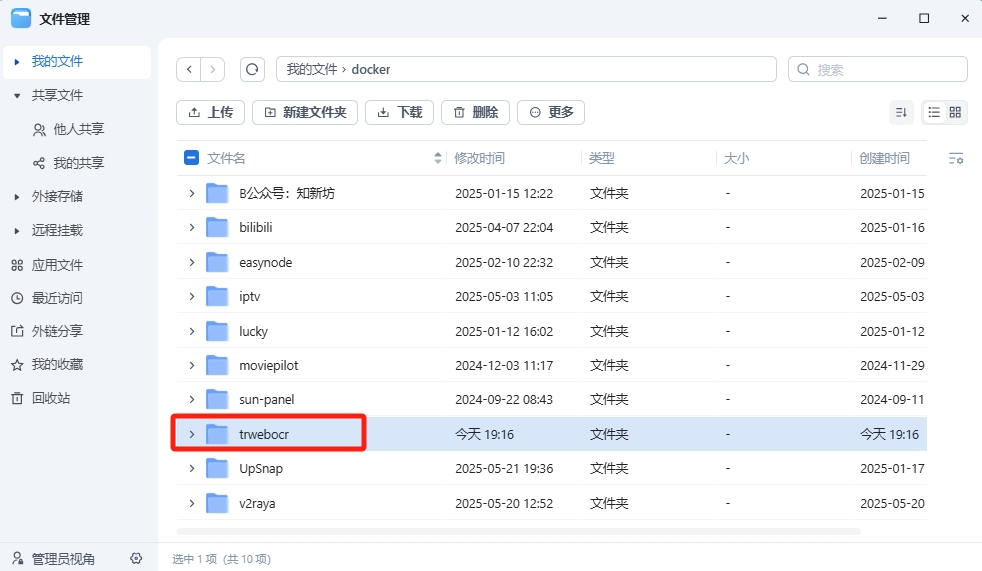Switch to list view layout
Image resolution: width=982 pixels, height=571 pixels.
tap(934, 112)
